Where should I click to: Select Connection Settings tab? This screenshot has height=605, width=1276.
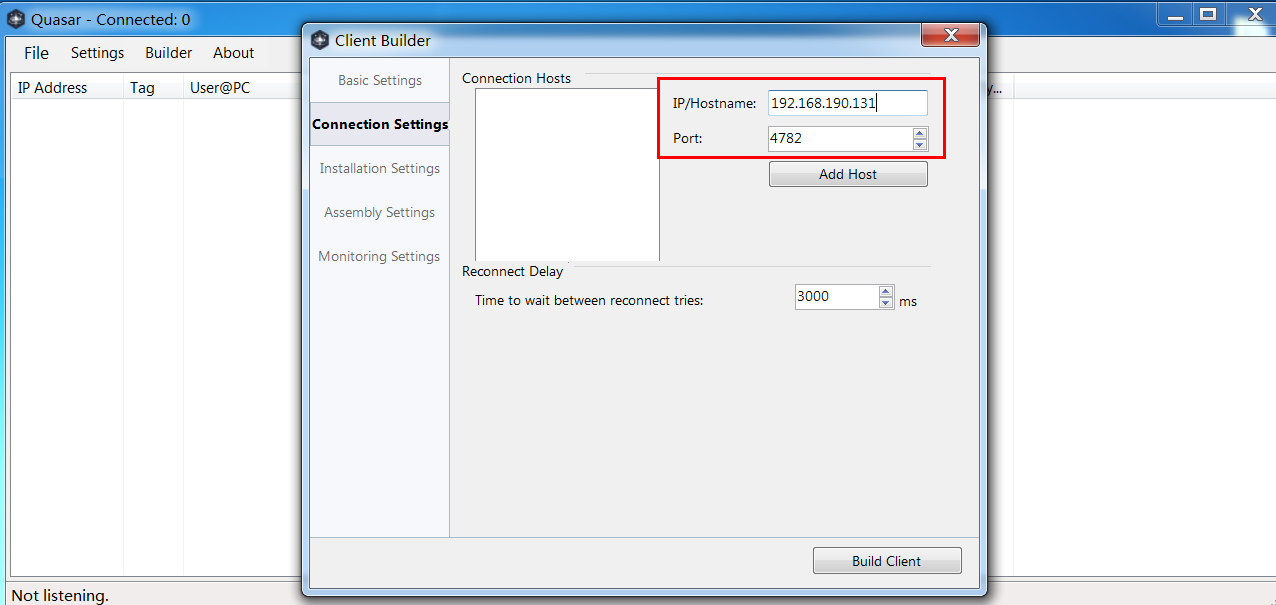pos(380,124)
